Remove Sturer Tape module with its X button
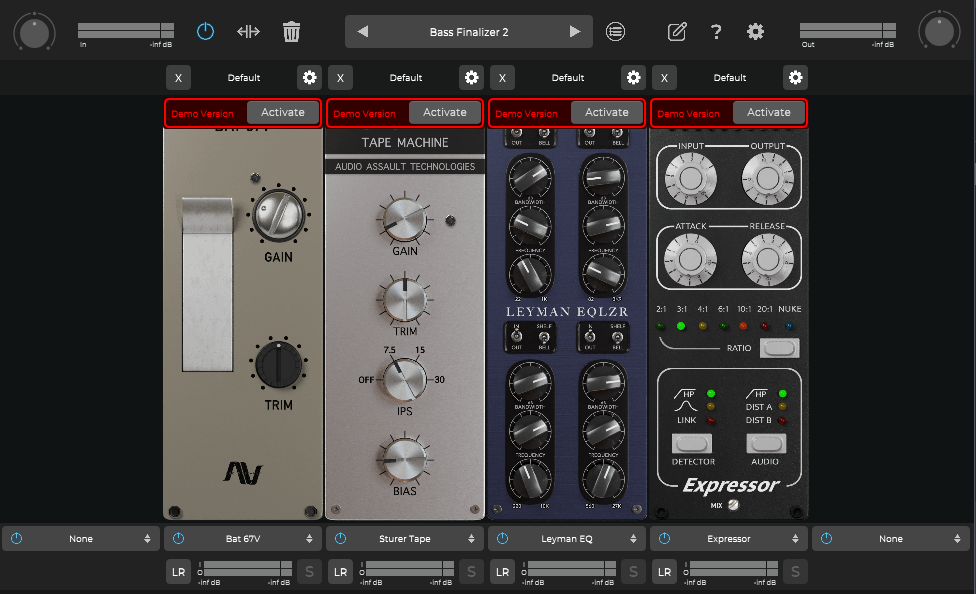The height and width of the screenshot is (594, 976). tap(340, 78)
